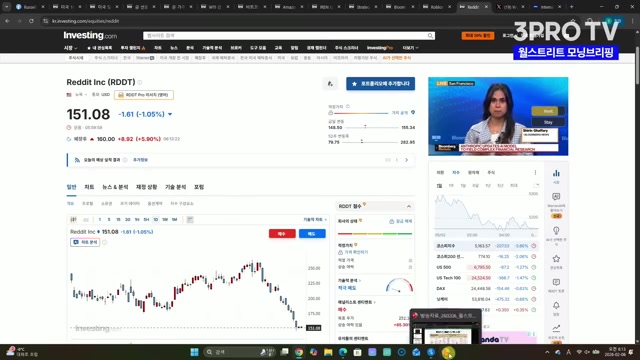
Task: Add Reddit to portfolio with star button
Action: pyautogui.click(x=380, y=84)
